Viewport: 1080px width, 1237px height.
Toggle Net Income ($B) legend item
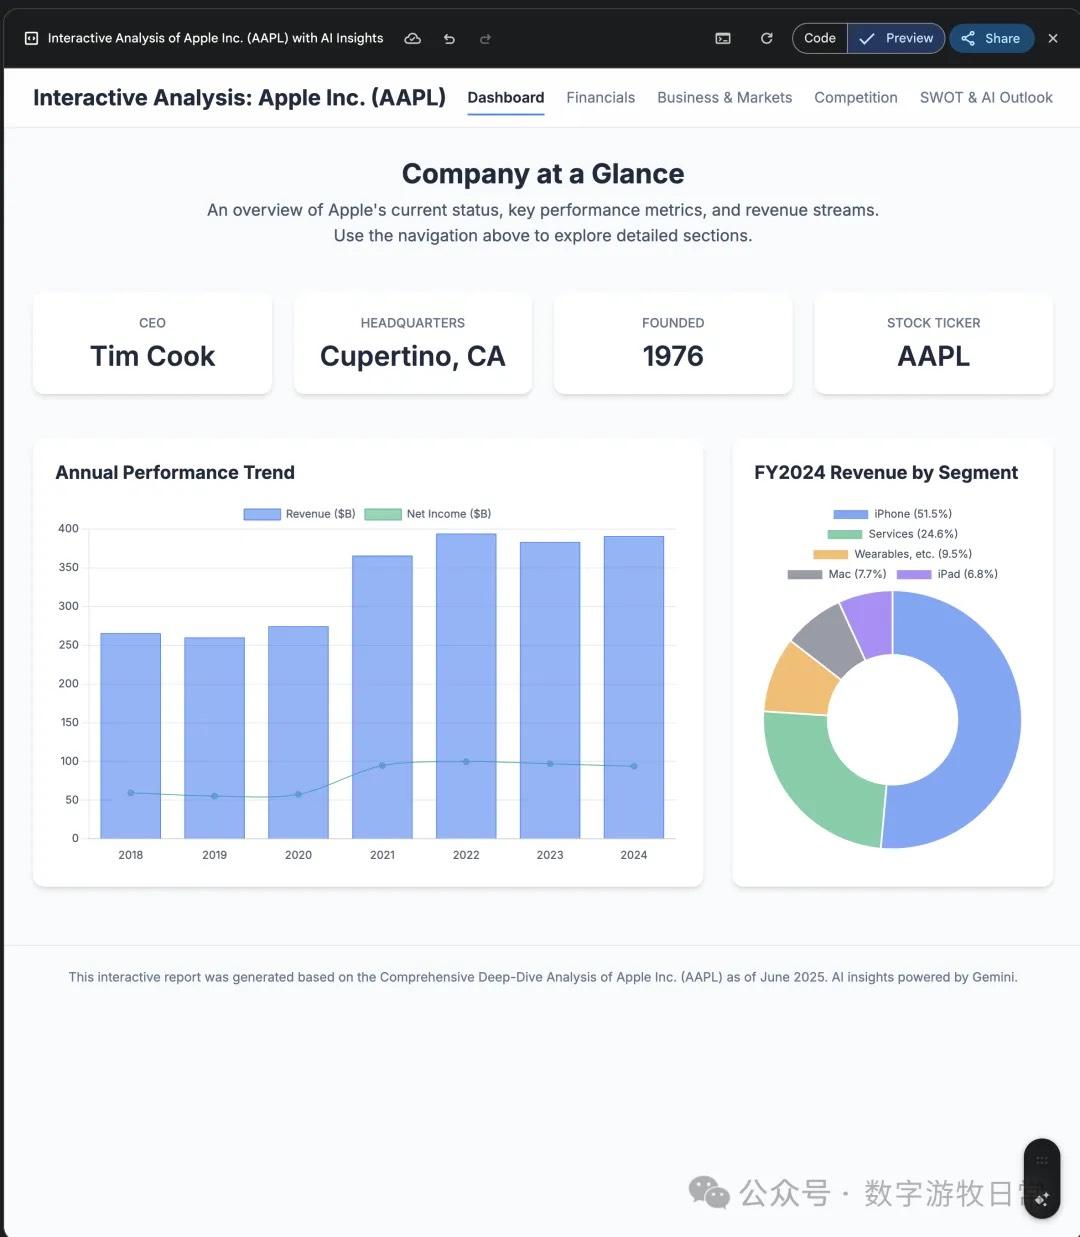(428, 514)
